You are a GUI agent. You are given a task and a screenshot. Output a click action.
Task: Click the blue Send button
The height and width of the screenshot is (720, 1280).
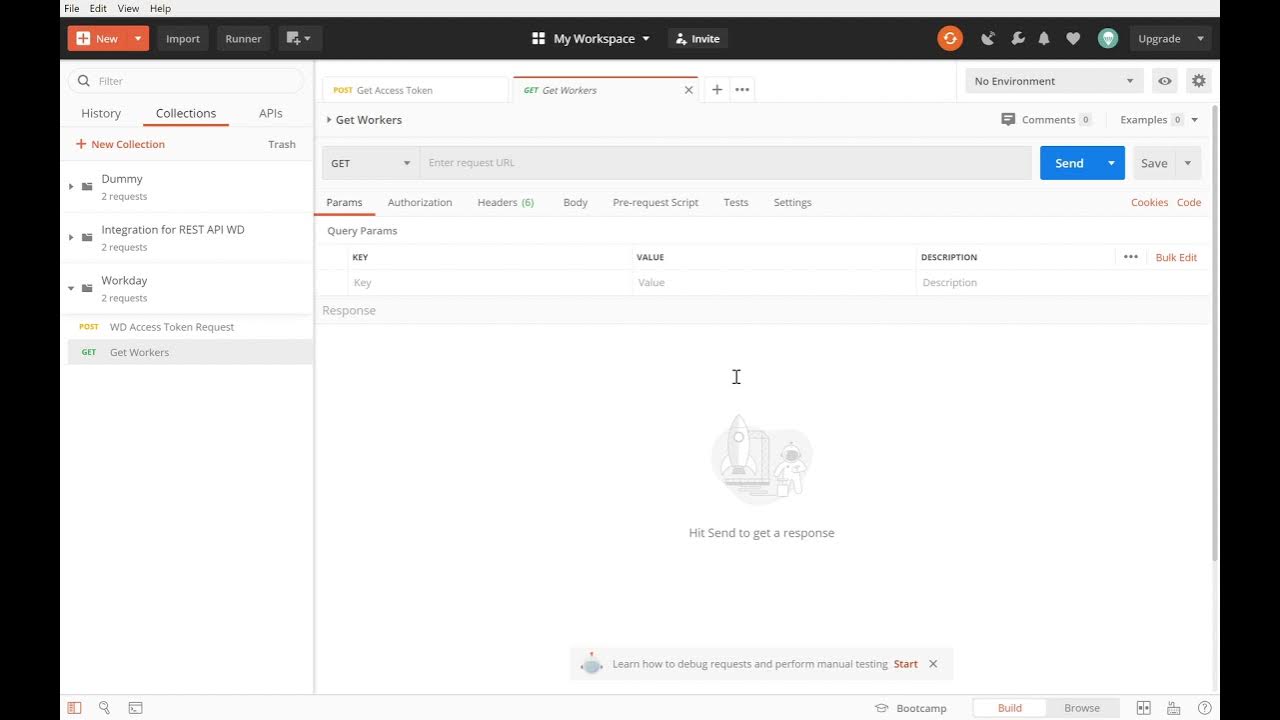tap(1069, 163)
